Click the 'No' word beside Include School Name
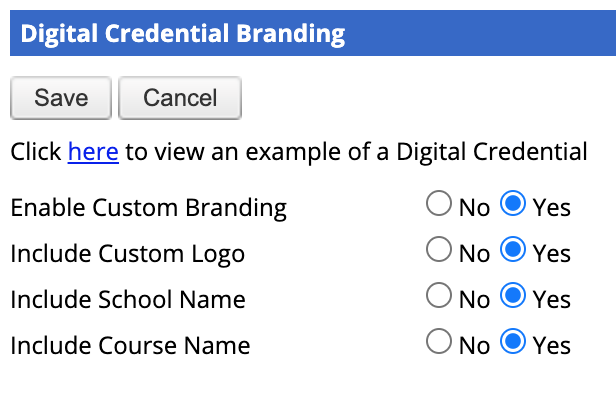 pyautogui.click(x=475, y=300)
